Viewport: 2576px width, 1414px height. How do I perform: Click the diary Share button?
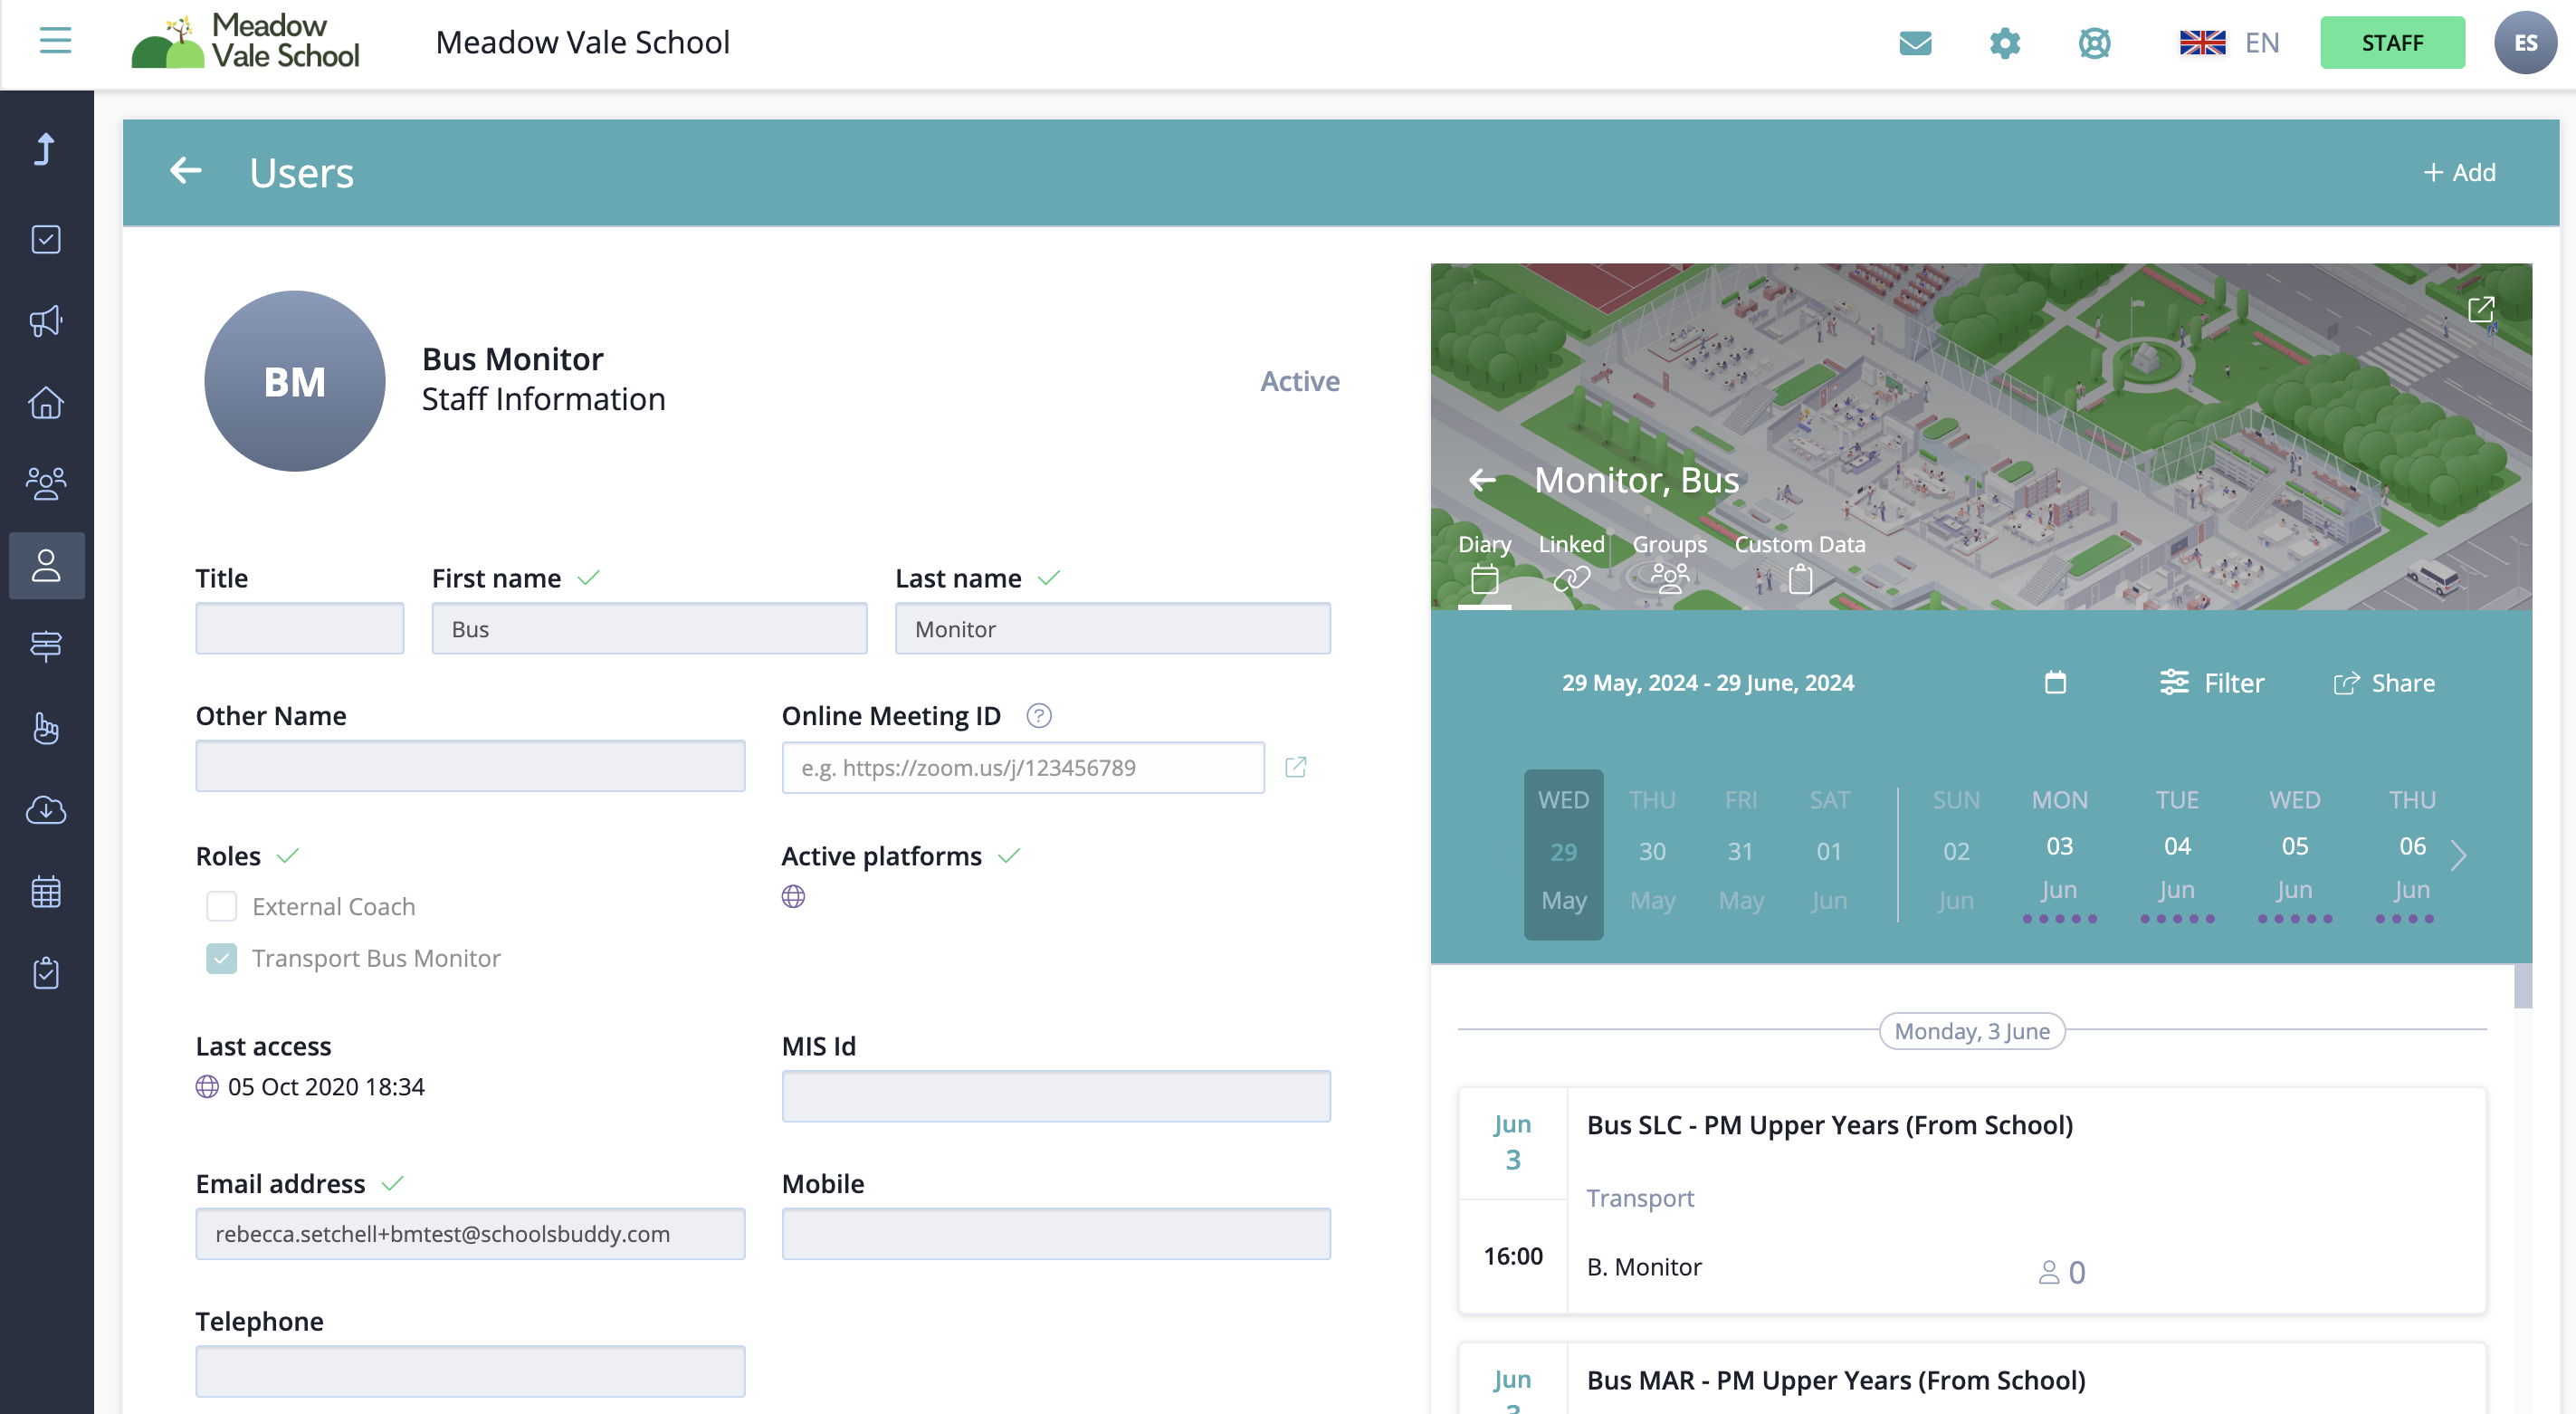pyautogui.click(x=2384, y=683)
